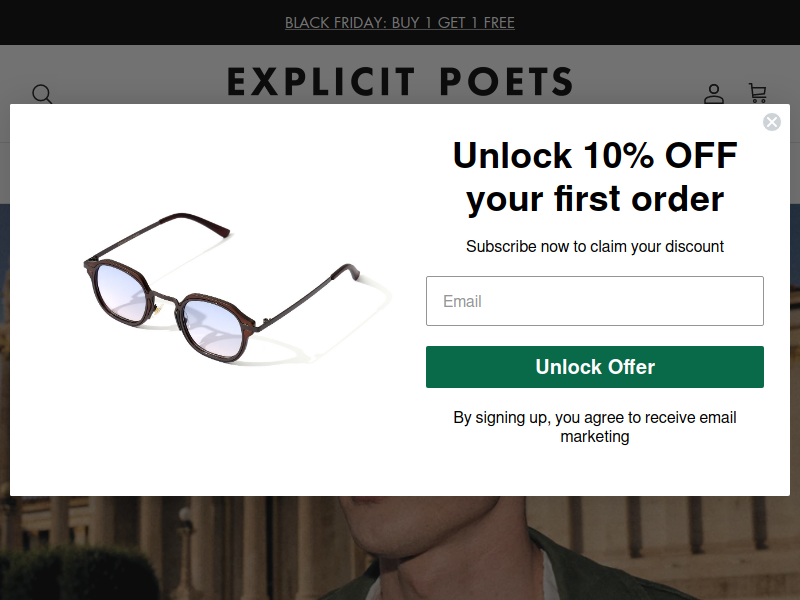Focus the Email input field
Image resolution: width=800 pixels, height=600 pixels.
point(594,301)
